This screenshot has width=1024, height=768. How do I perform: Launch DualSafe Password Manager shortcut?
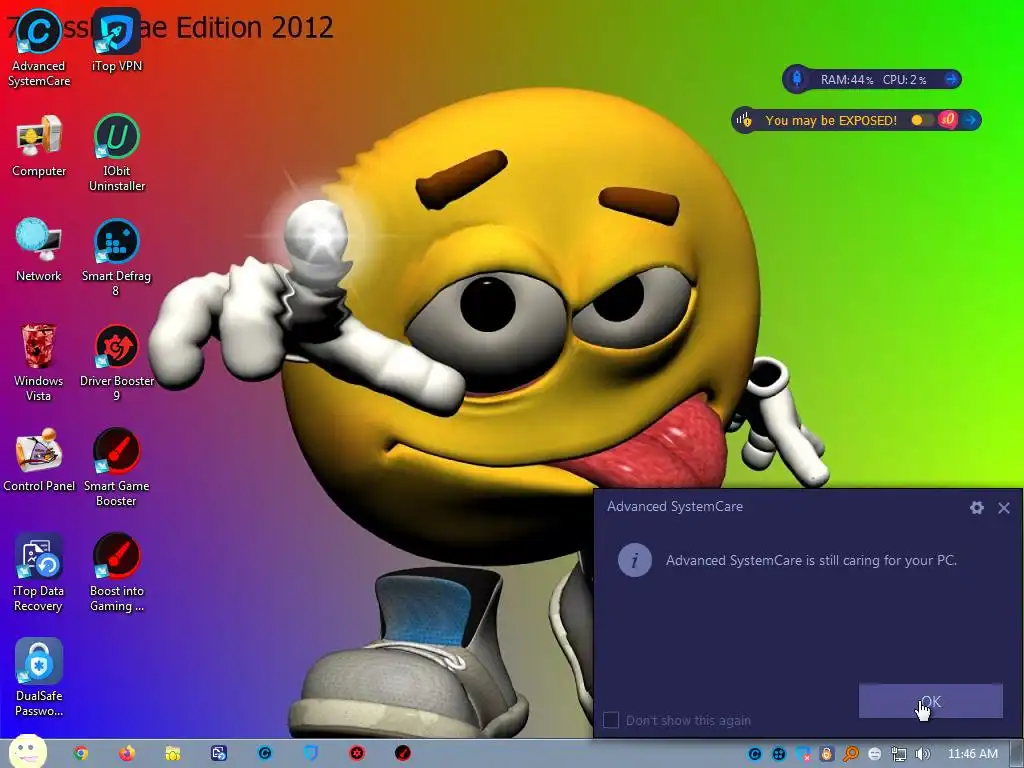(x=39, y=678)
